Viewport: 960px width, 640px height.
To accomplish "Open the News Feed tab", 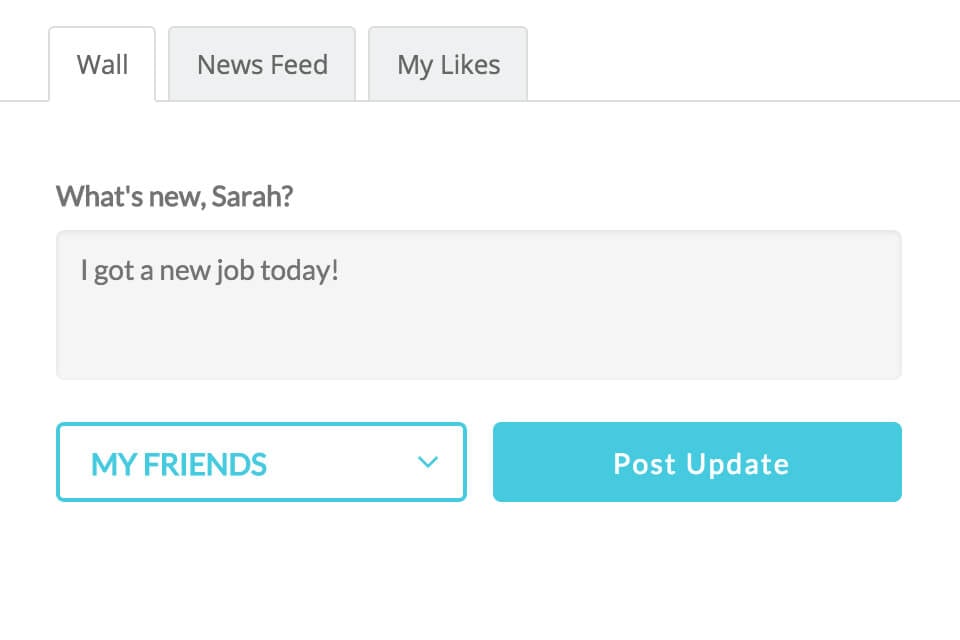I will 262,65.
